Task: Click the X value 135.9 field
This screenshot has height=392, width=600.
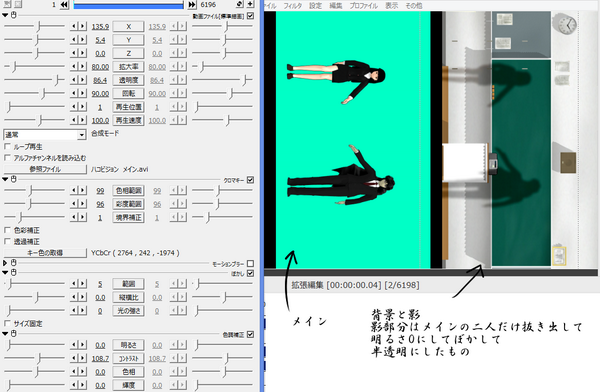Action: (100, 26)
